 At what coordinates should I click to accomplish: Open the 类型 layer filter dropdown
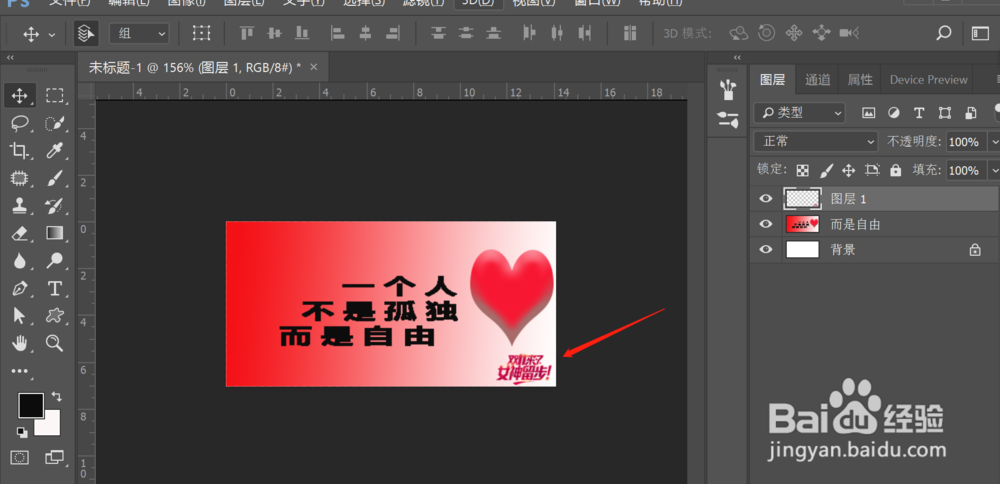pyautogui.click(x=799, y=113)
